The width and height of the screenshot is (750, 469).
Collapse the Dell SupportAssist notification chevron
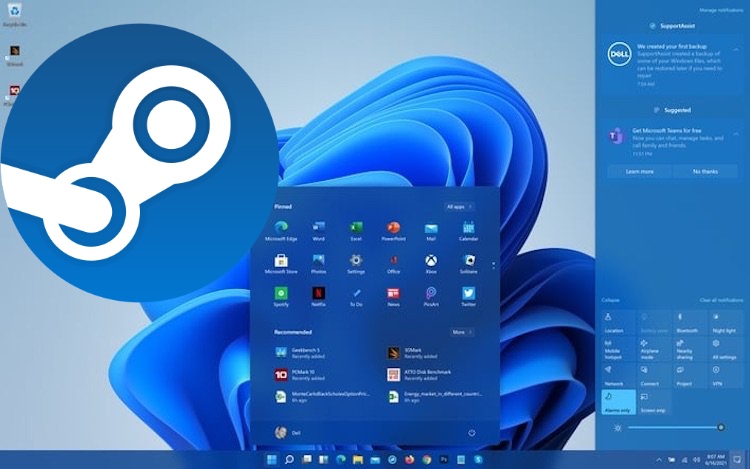tap(736, 49)
